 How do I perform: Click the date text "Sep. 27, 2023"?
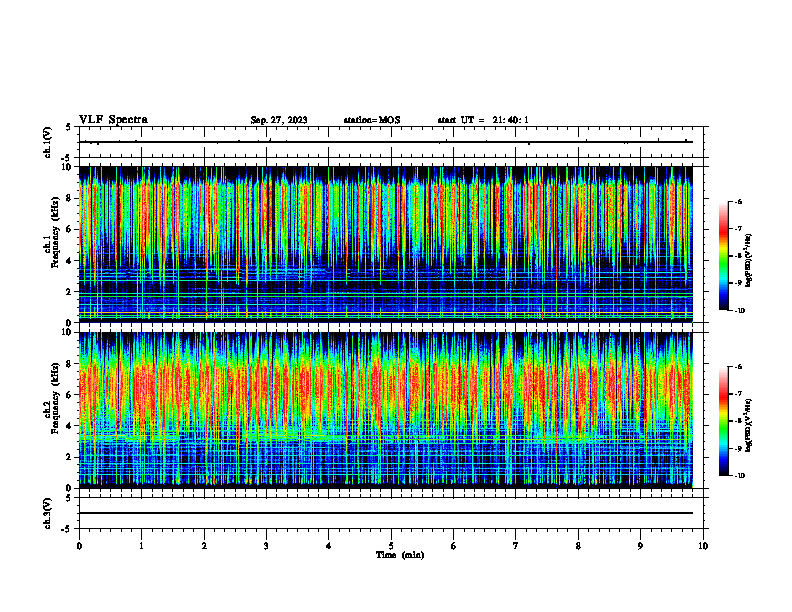(x=279, y=120)
